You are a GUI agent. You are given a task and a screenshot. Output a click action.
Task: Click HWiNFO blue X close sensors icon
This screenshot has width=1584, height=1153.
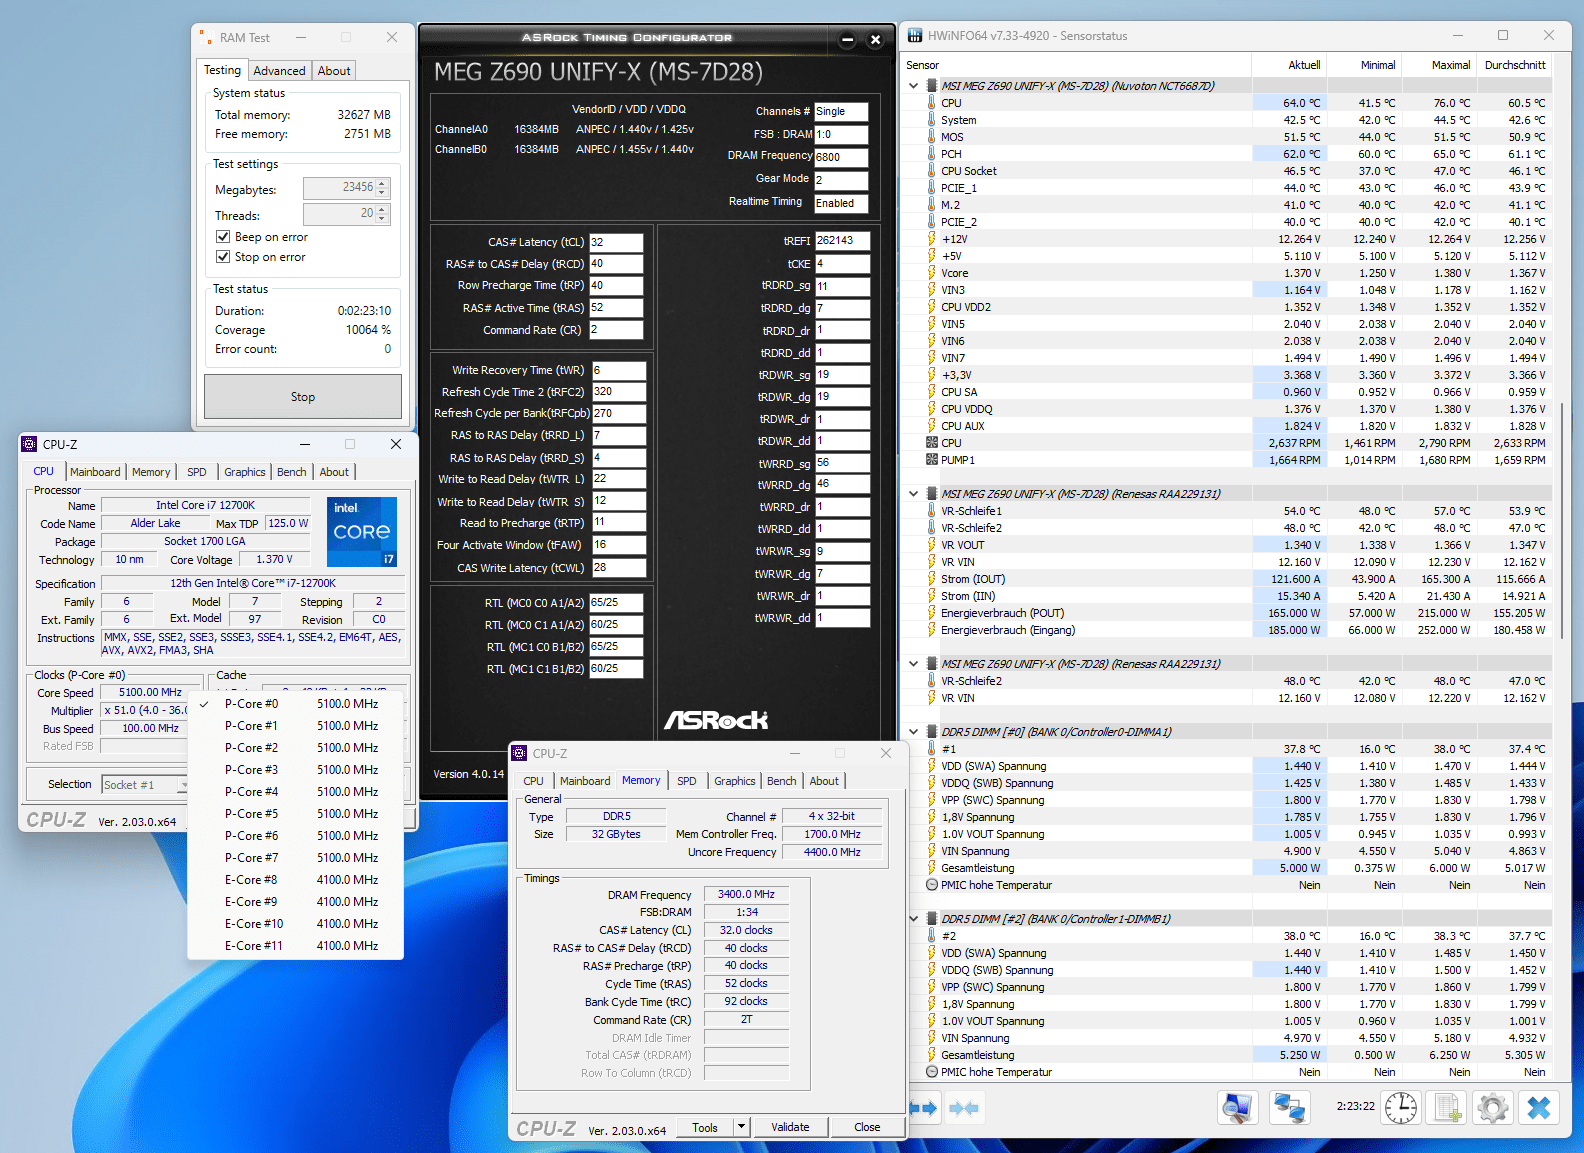tap(1539, 1107)
